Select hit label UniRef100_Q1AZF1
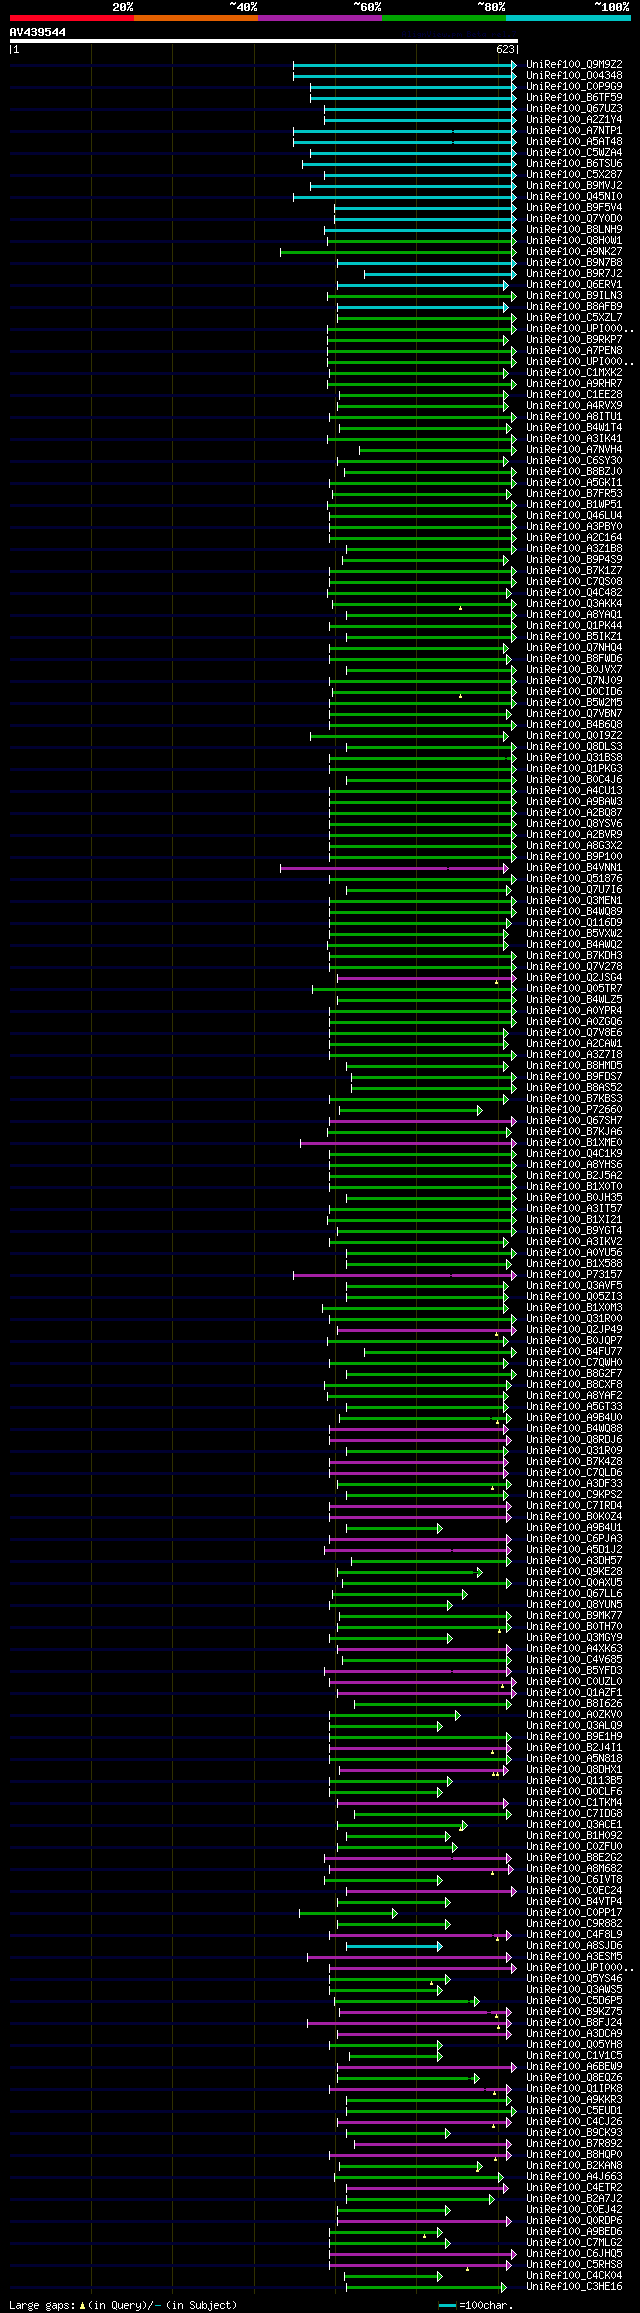640x2313 pixels. (x=574, y=1693)
